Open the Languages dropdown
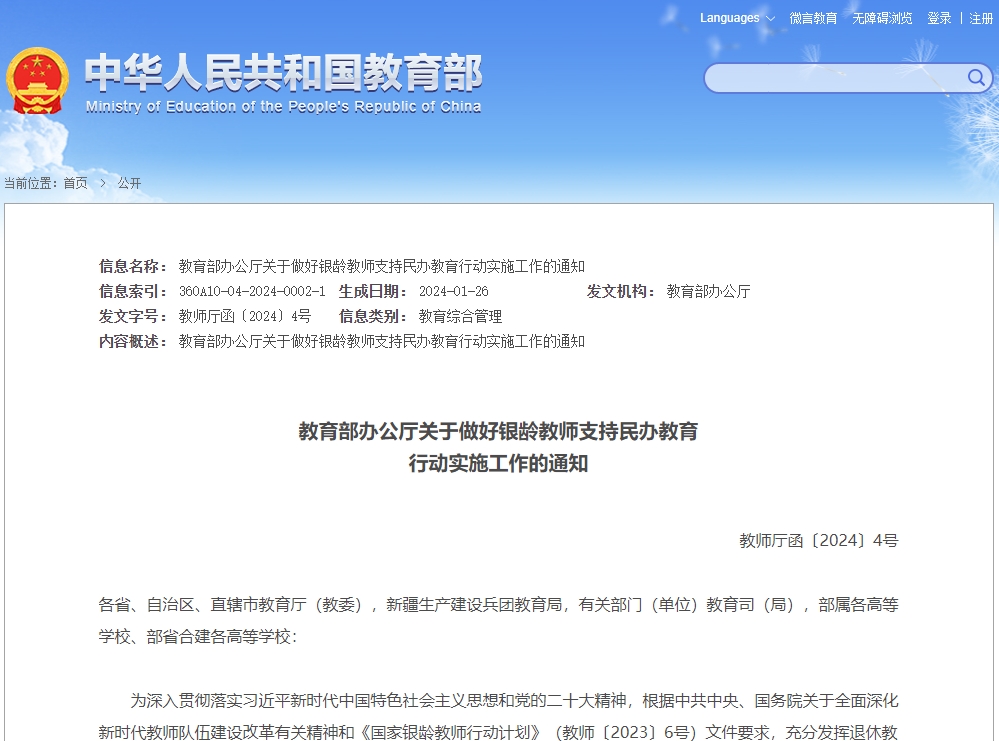The height and width of the screenshot is (741, 999). (x=737, y=18)
